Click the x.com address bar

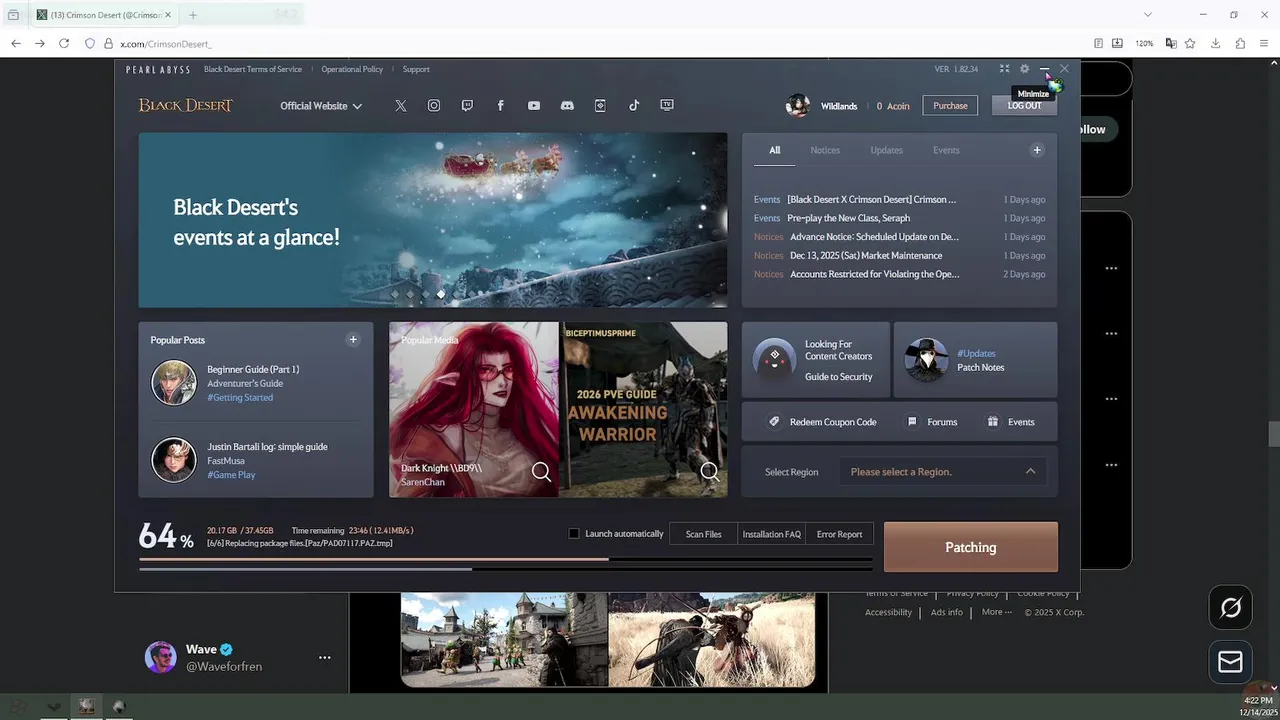(598, 43)
